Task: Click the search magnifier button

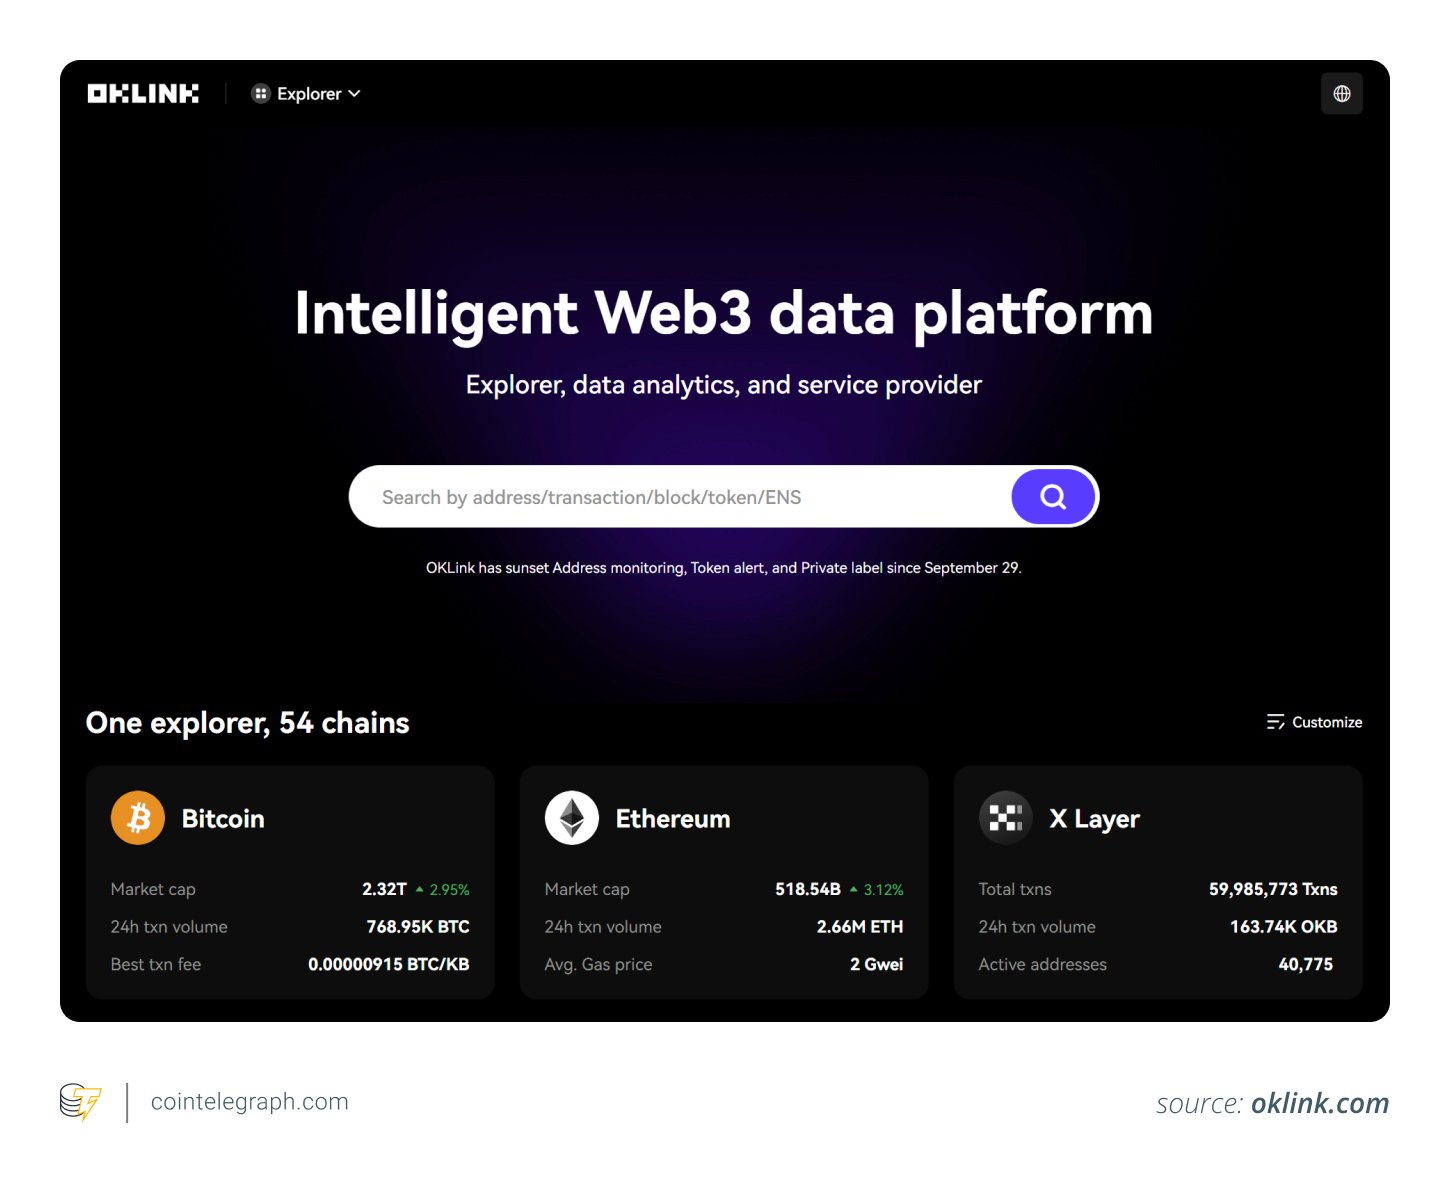Action: click(x=1053, y=497)
